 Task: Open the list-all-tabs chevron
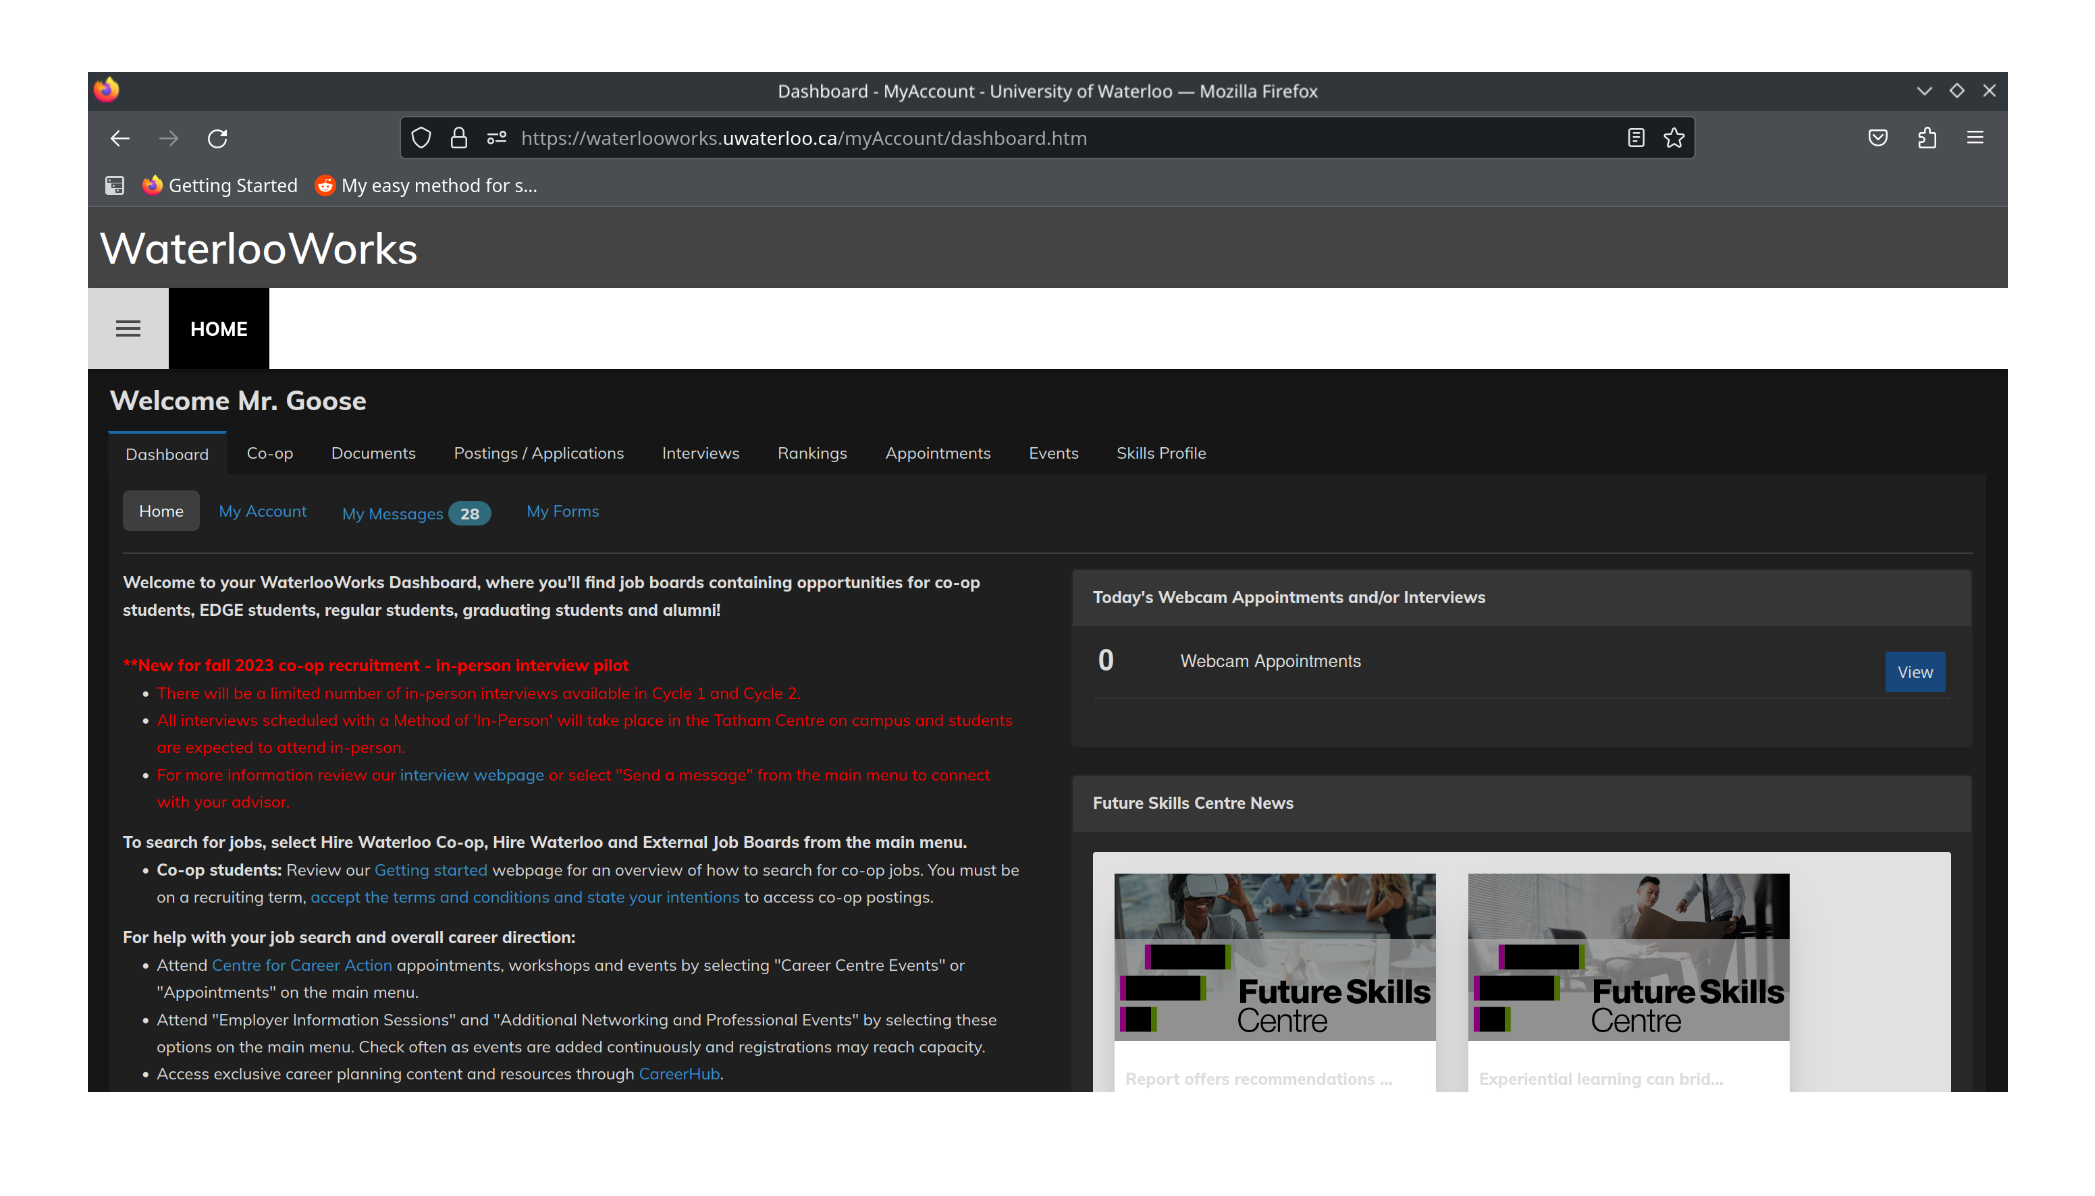click(x=1924, y=90)
